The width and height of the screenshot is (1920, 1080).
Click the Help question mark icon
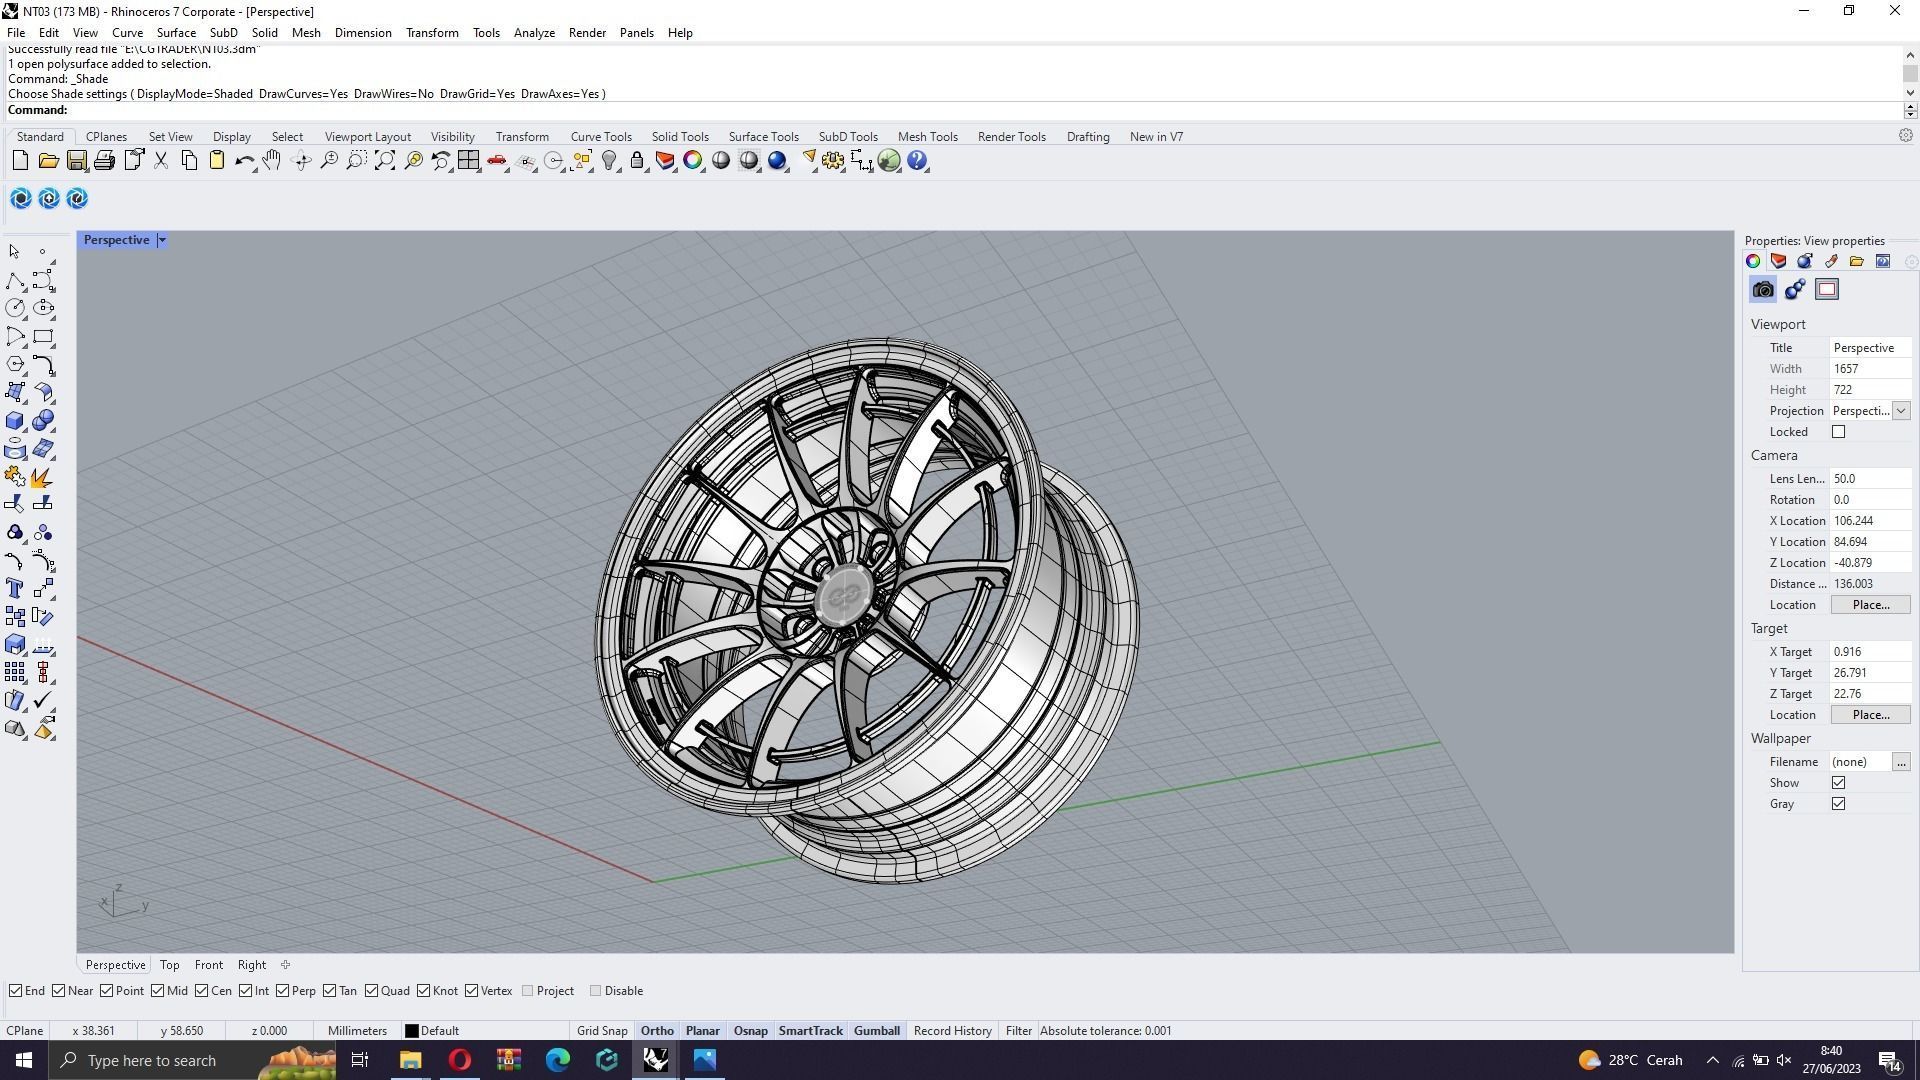(x=917, y=161)
